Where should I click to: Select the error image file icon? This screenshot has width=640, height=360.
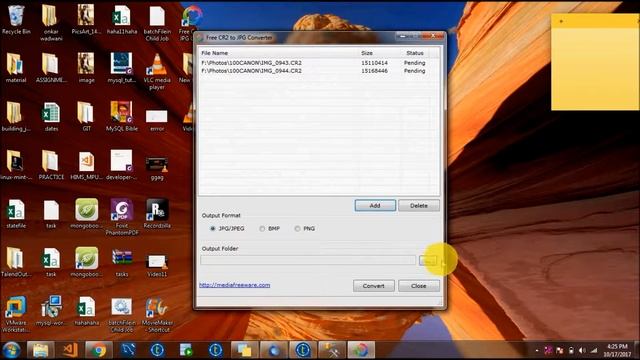157,119
